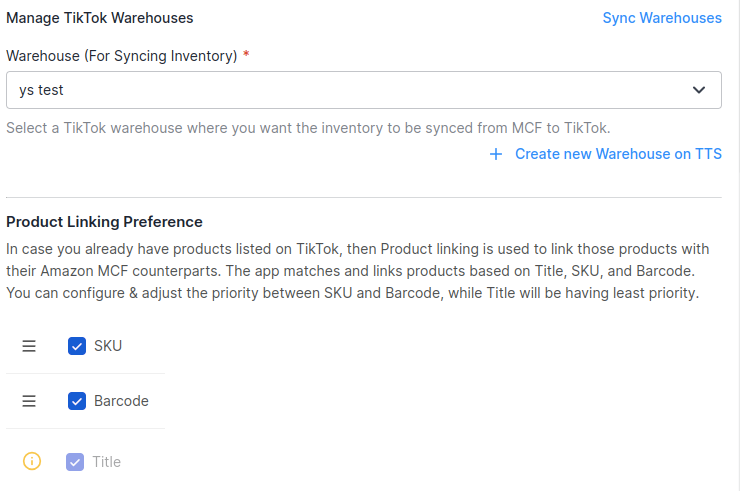Click the Warehouse (For Syncing Inventory) label

(122, 56)
